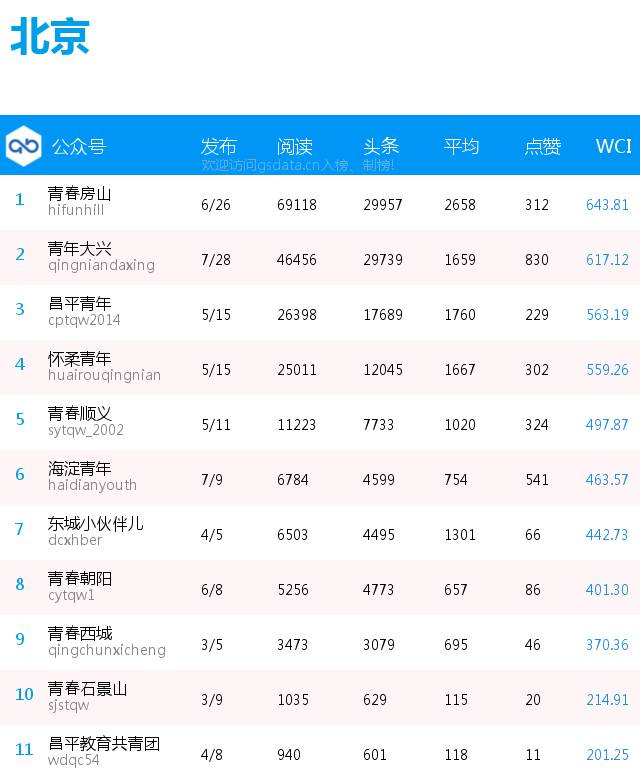Click the WCI column header
Screen dimensions: 640x778
(x=613, y=146)
